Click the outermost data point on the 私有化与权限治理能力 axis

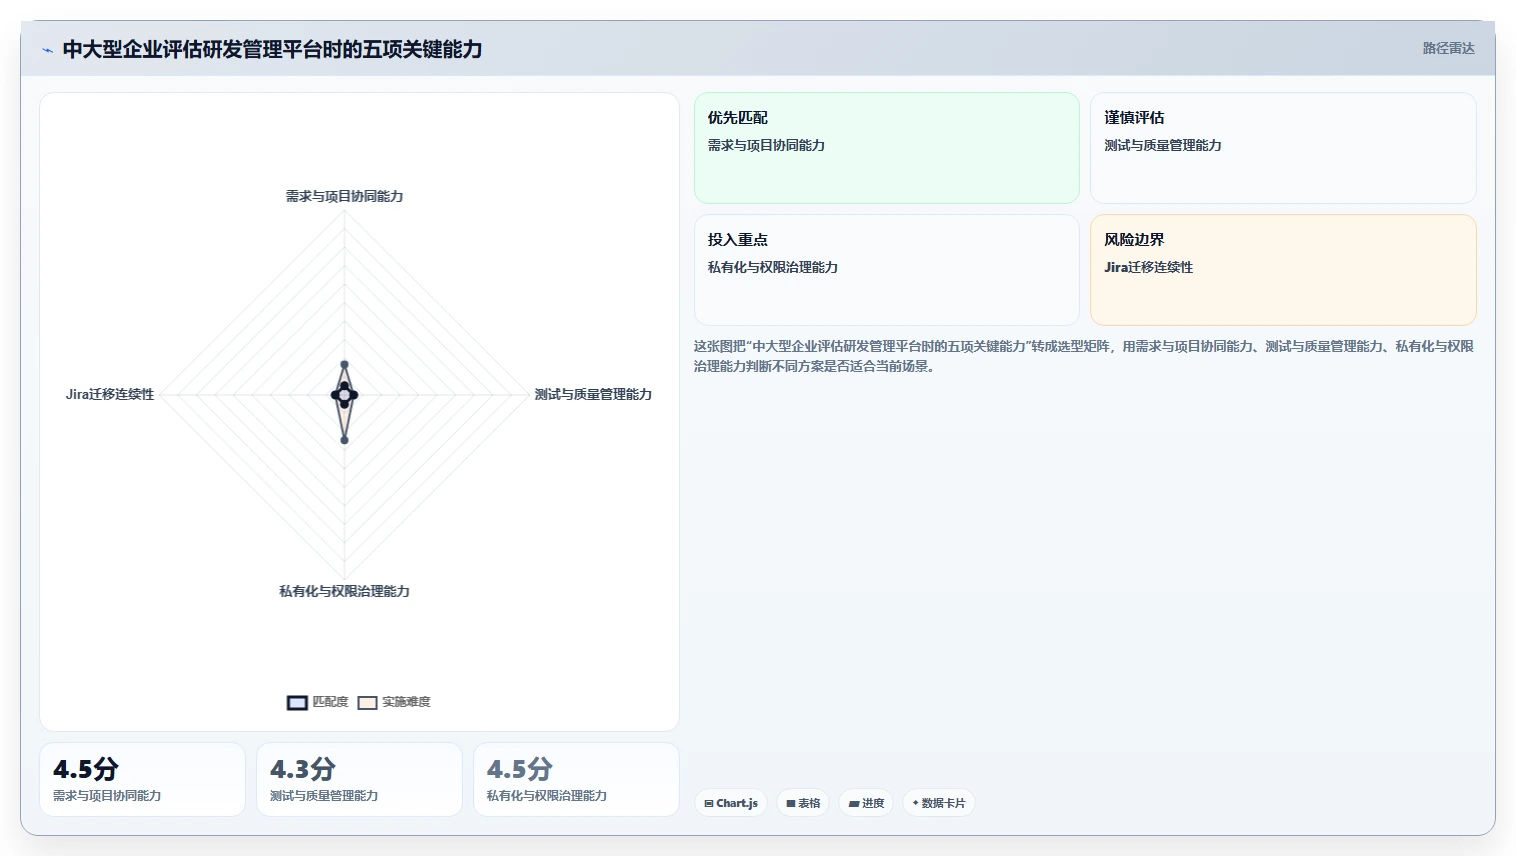click(344, 440)
